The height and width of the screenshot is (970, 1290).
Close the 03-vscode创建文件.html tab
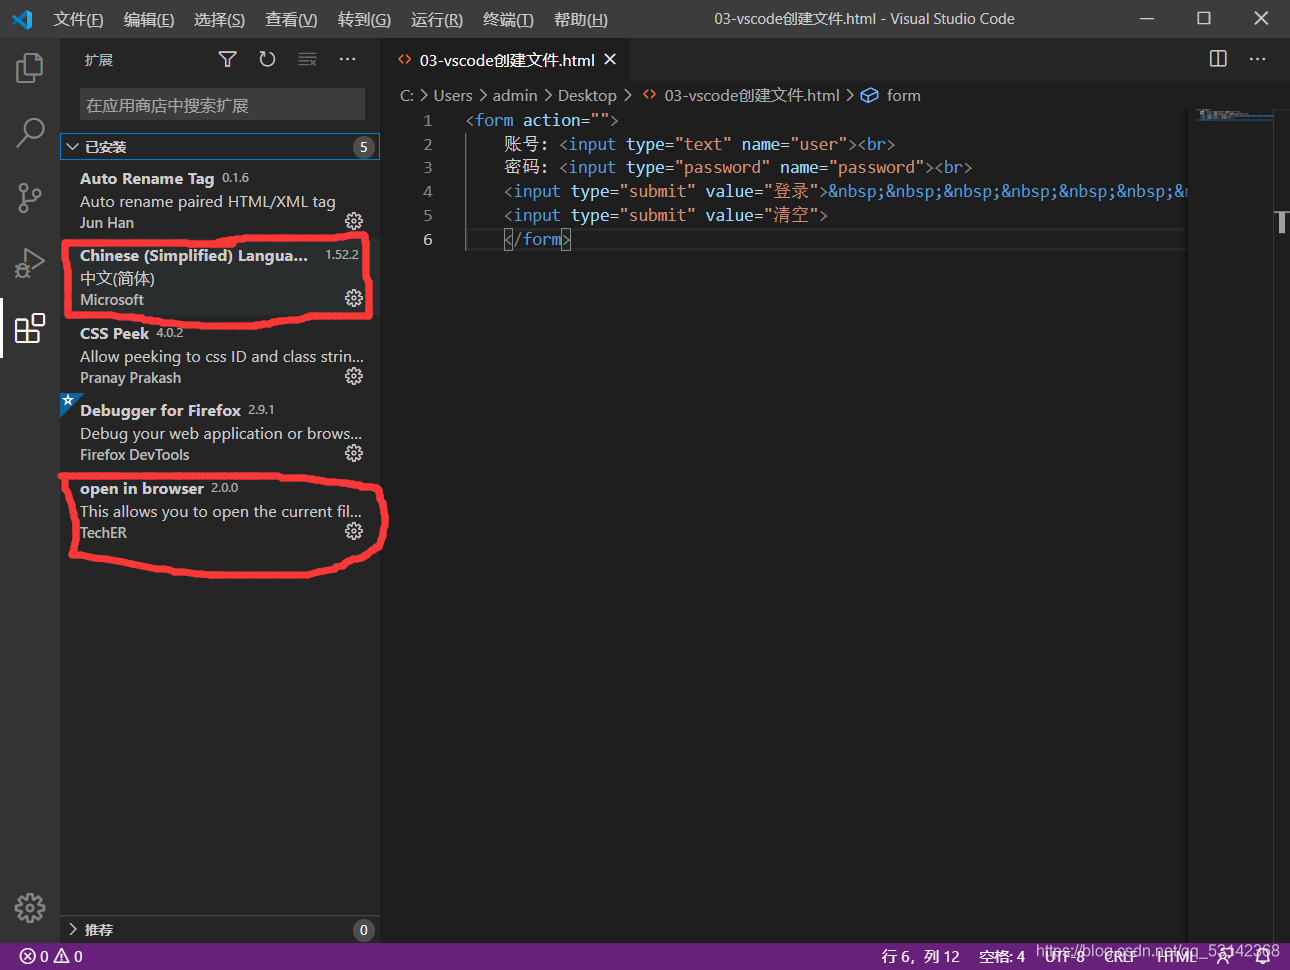(x=610, y=60)
